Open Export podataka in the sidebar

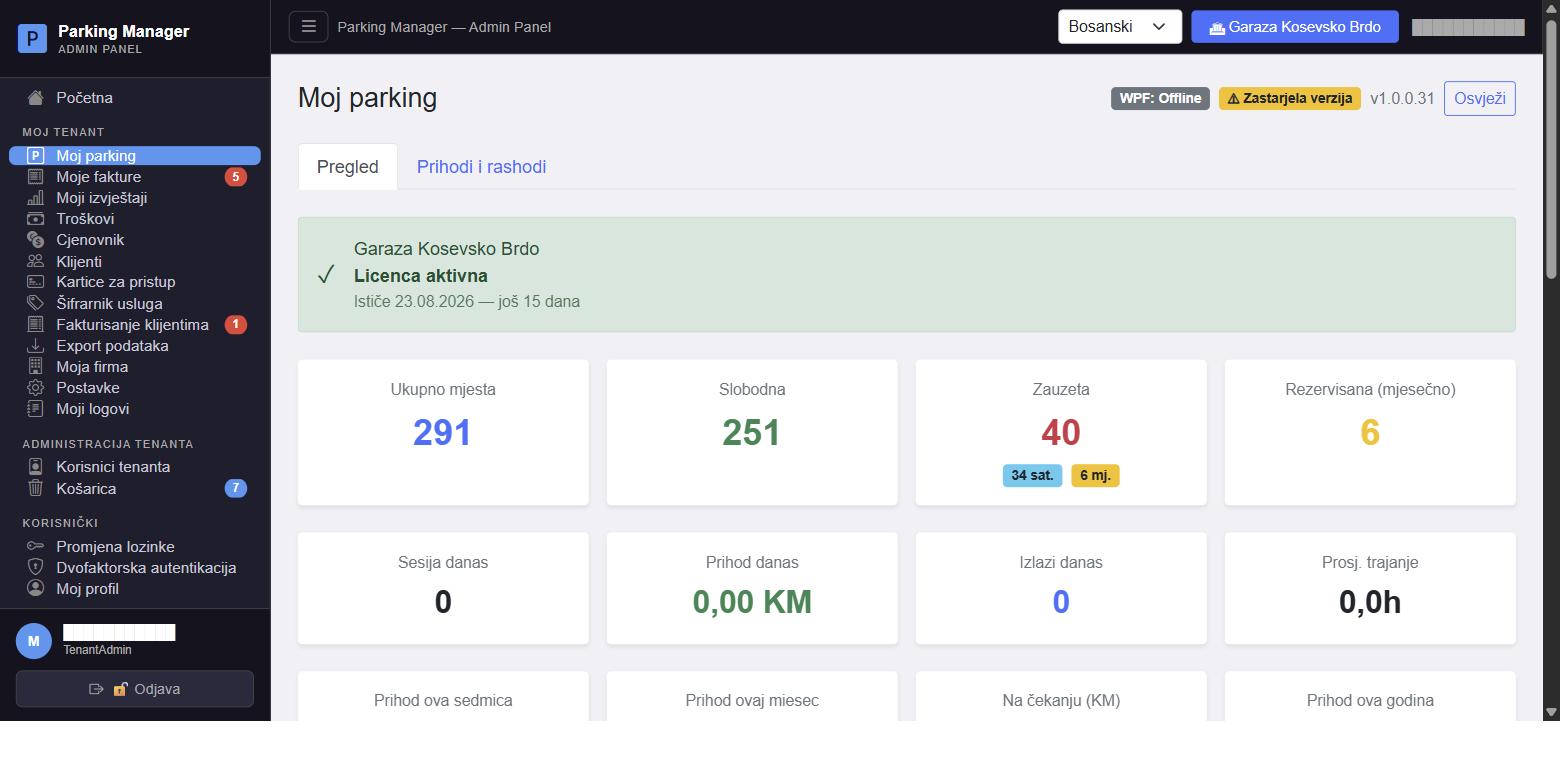(x=135, y=346)
